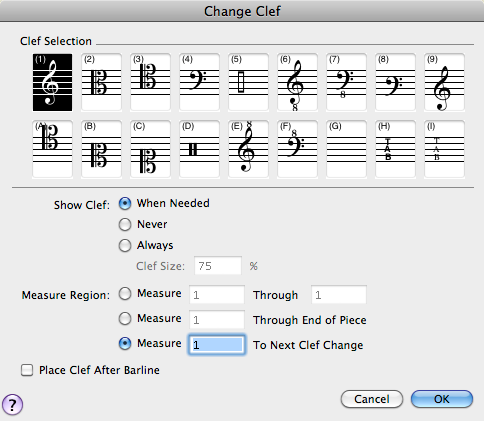Viewport: 484px width, 421px height.
Task: Click the Measure Region label
Action: click(66, 295)
